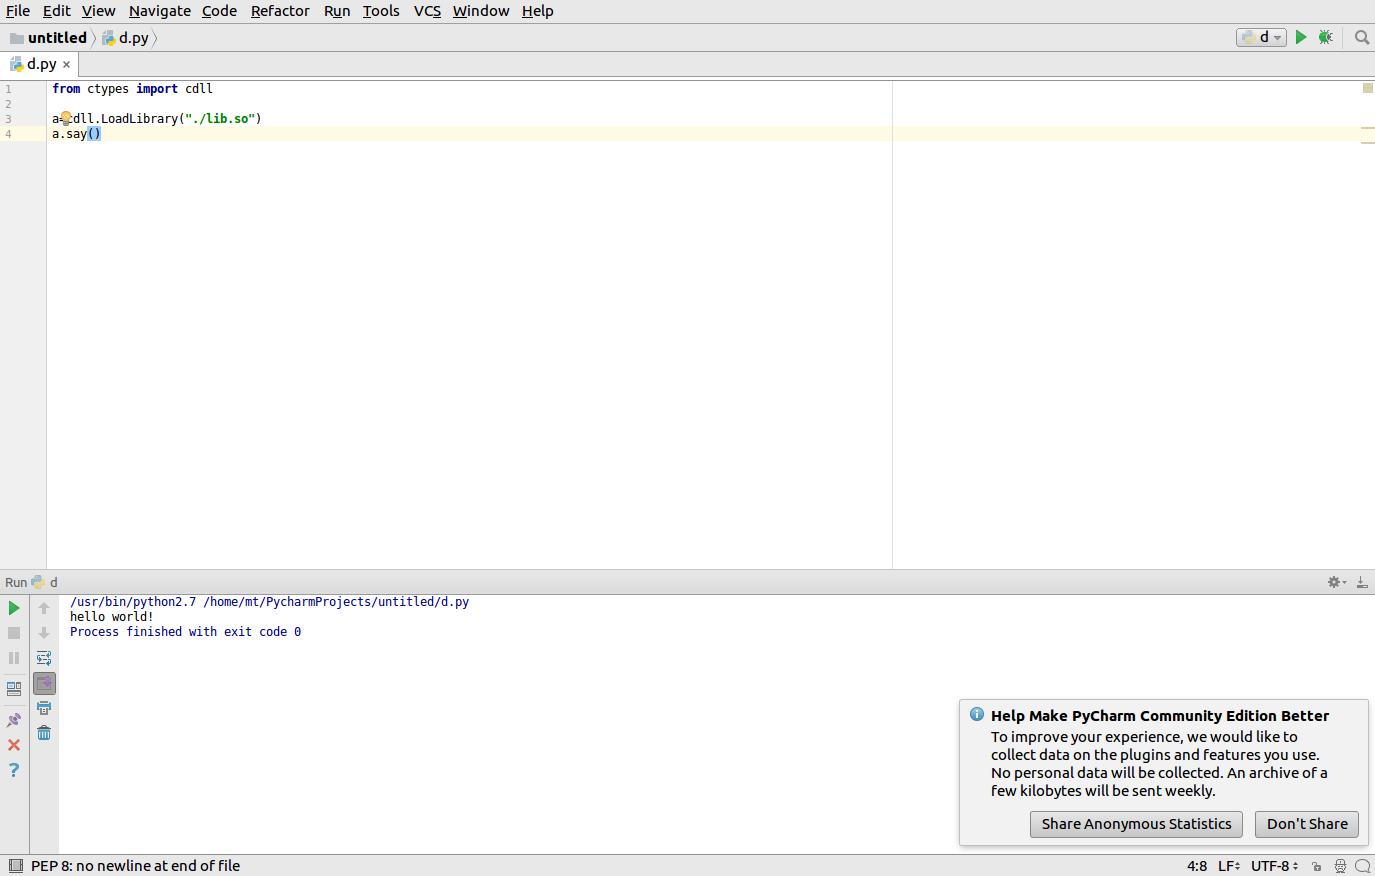Click the Don't Share button
The height and width of the screenshot is (876, 1375).
coord(1306,824)
